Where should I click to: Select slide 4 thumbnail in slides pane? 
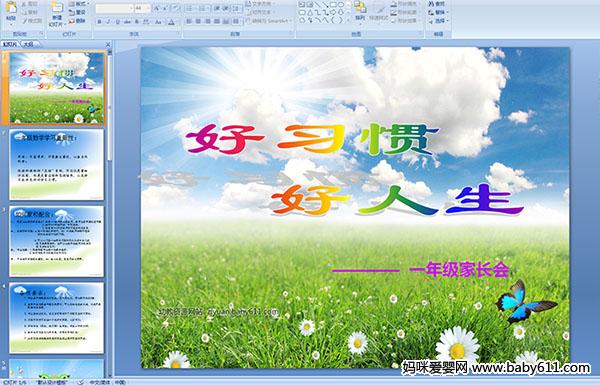click(x=57, y=318)
